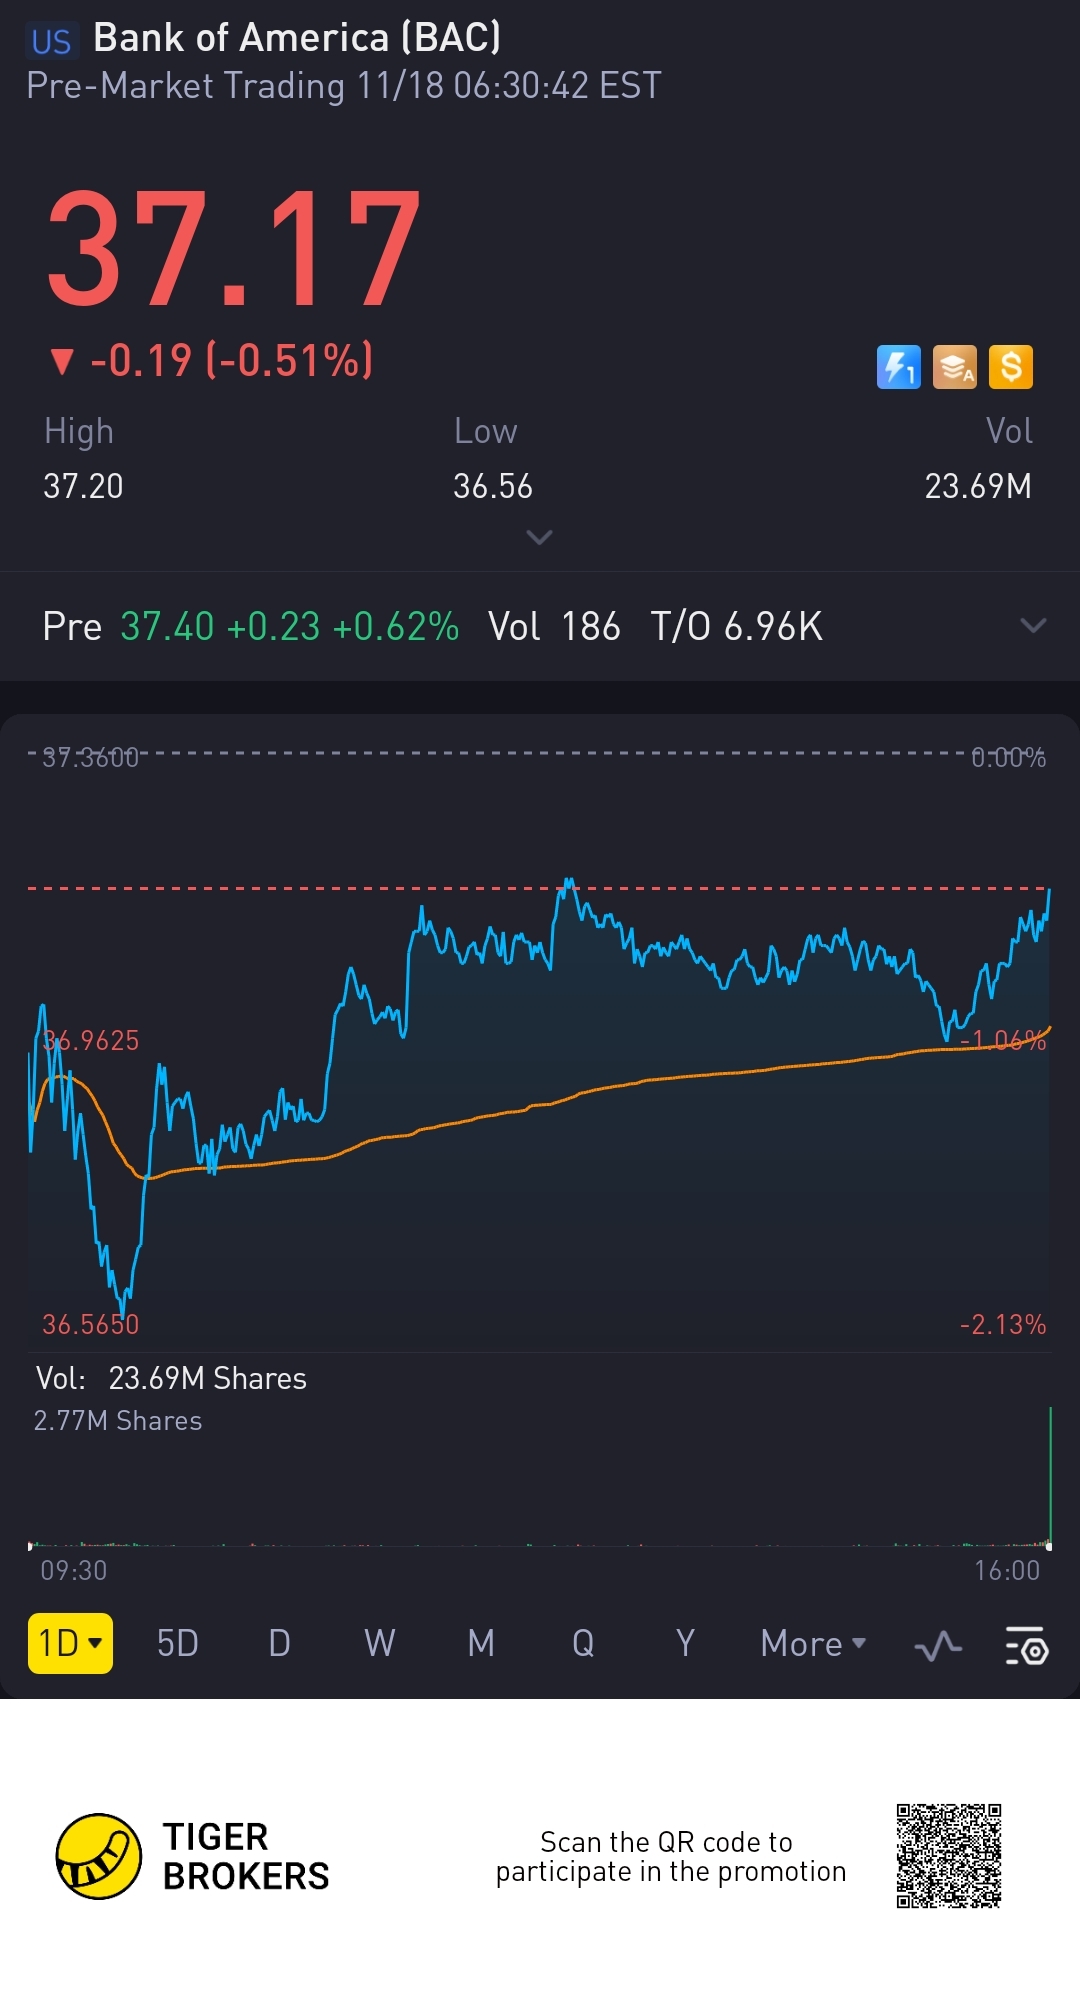Screen dimensions: 1080x2015
Task: Select the Y yearly chart tab
Action: [685, 1643]
